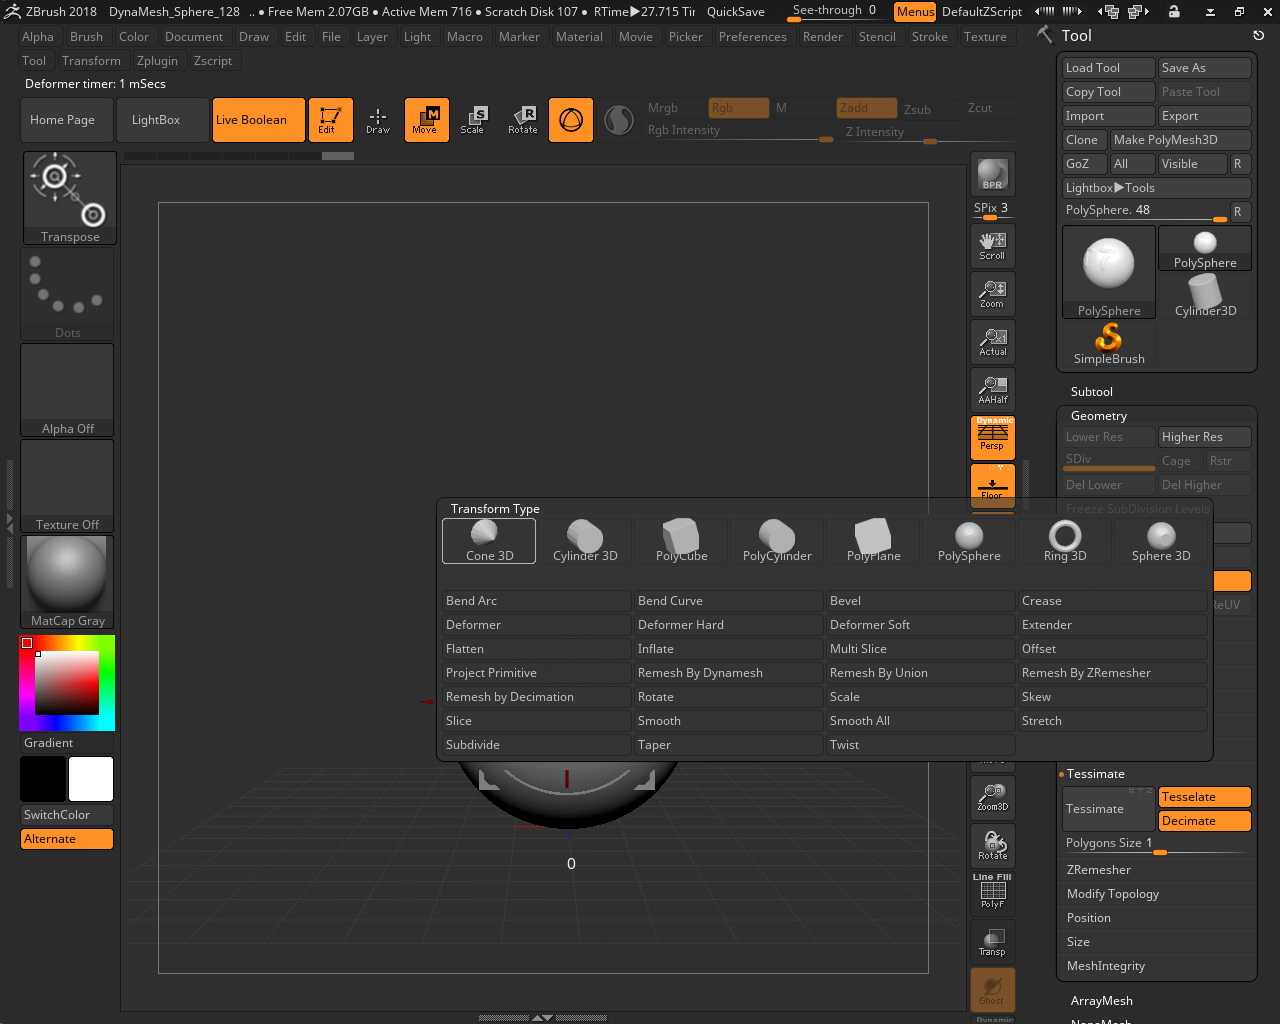Click the Draw mode icon
This screenshot has width=1280, height=1024.
point(378,120)
